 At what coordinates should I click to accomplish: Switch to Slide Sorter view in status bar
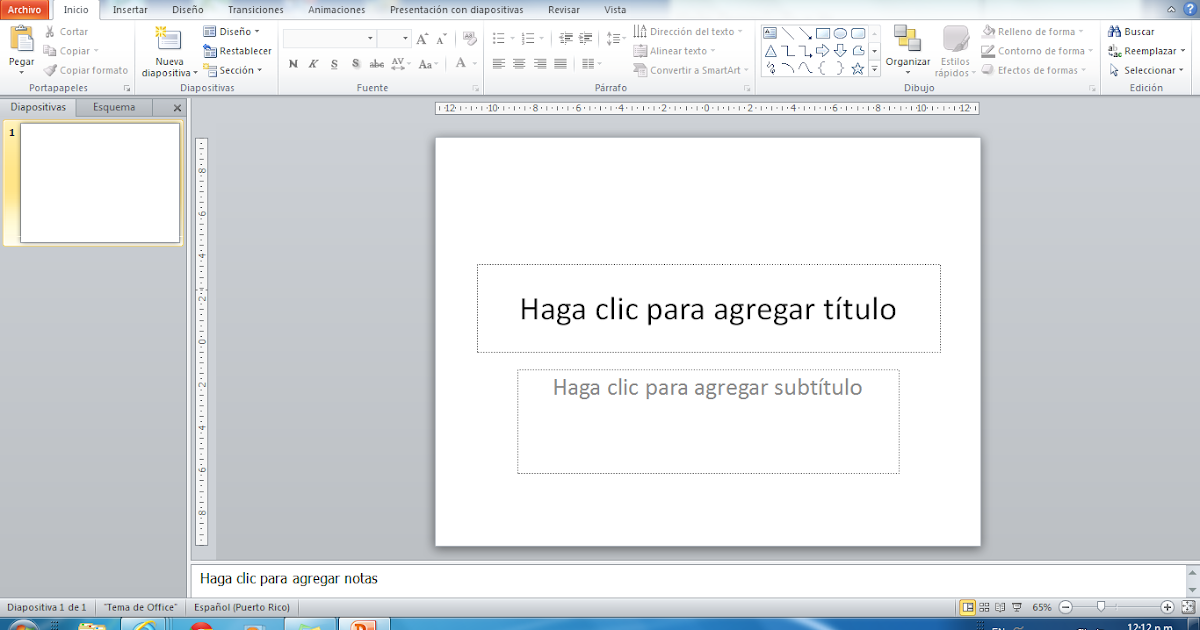(984, 606)
